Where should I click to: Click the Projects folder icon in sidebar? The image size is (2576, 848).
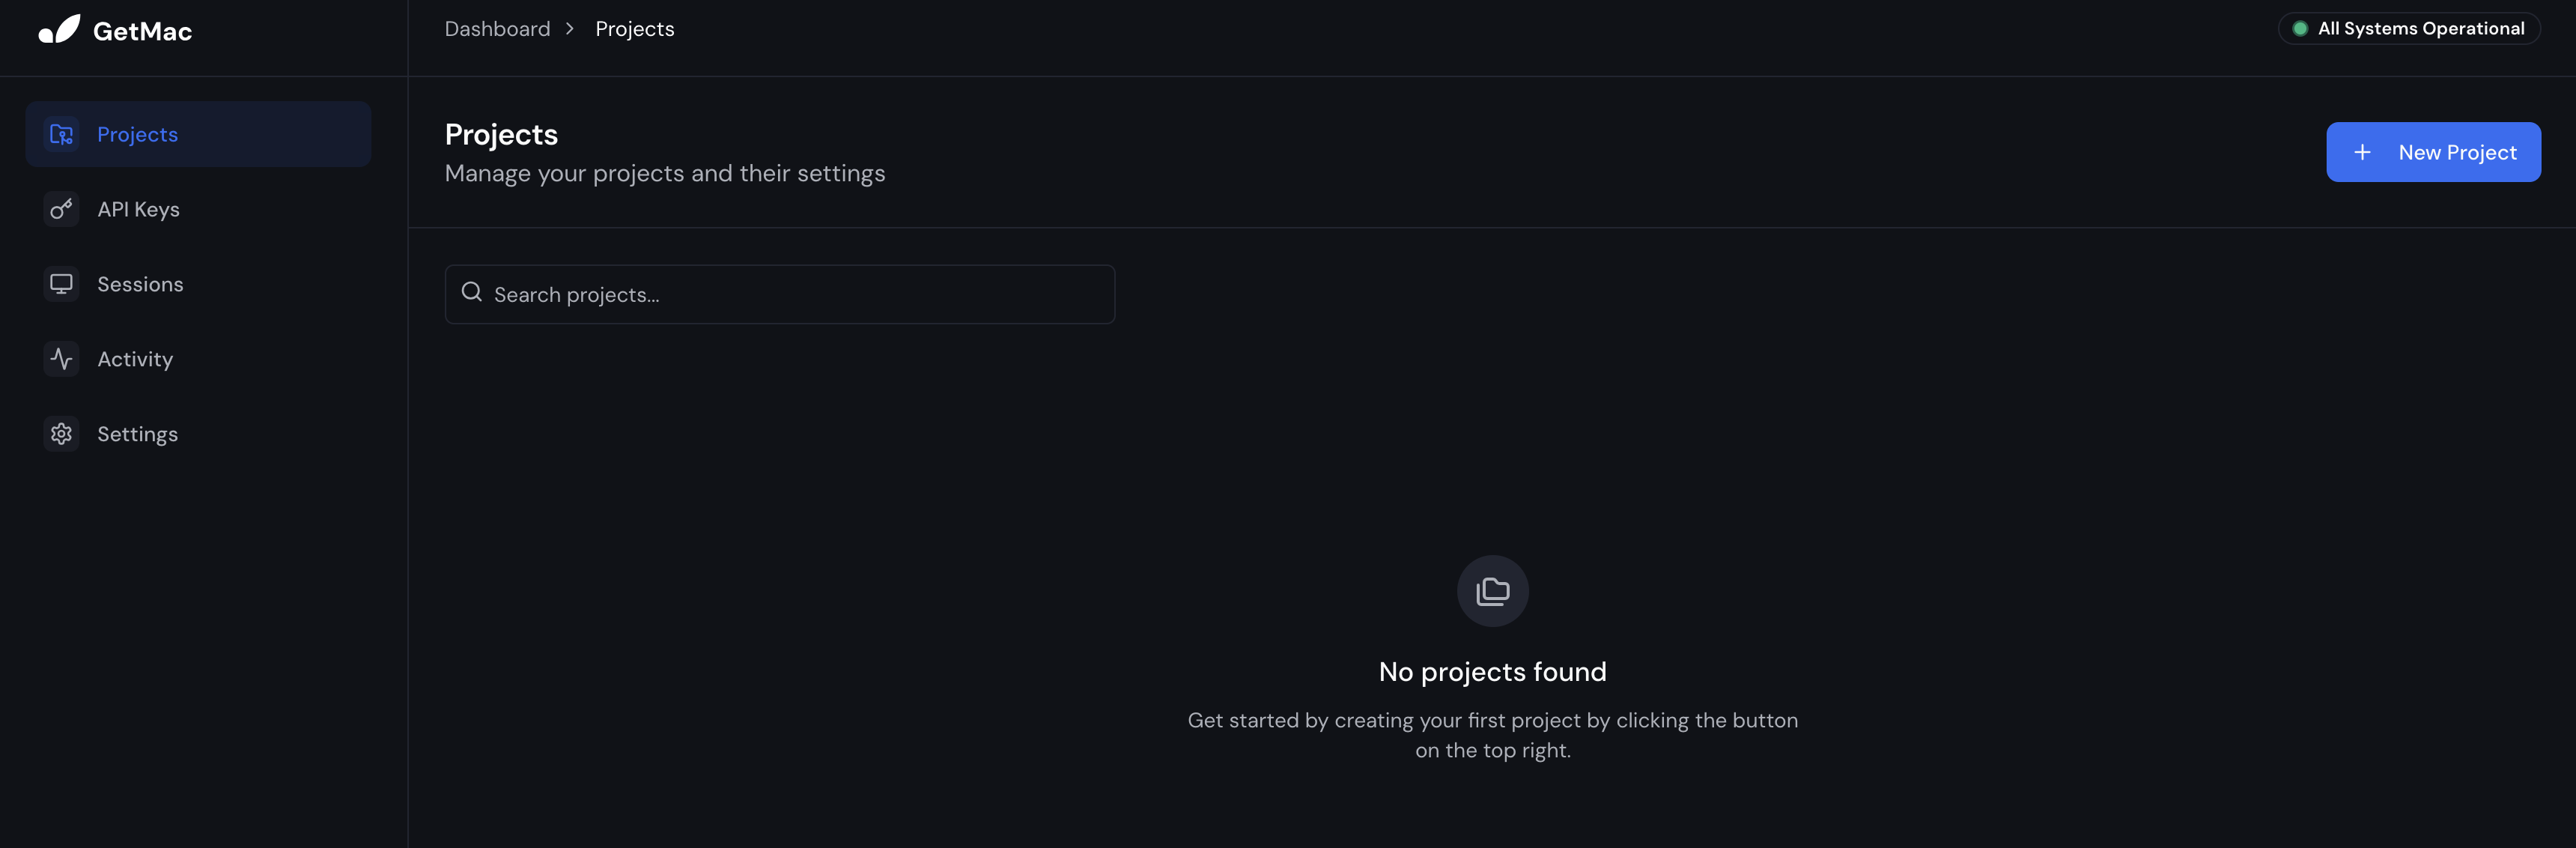[61, 134]
